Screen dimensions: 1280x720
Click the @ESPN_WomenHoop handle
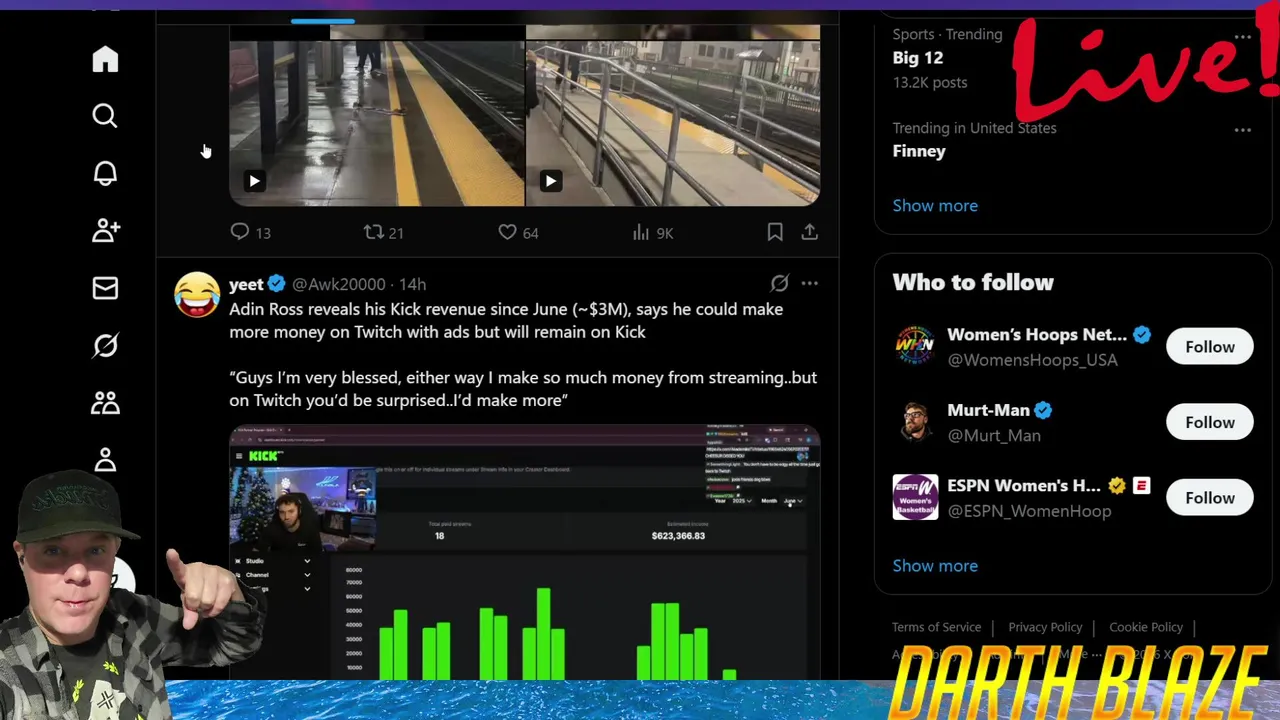point(1029,511)
